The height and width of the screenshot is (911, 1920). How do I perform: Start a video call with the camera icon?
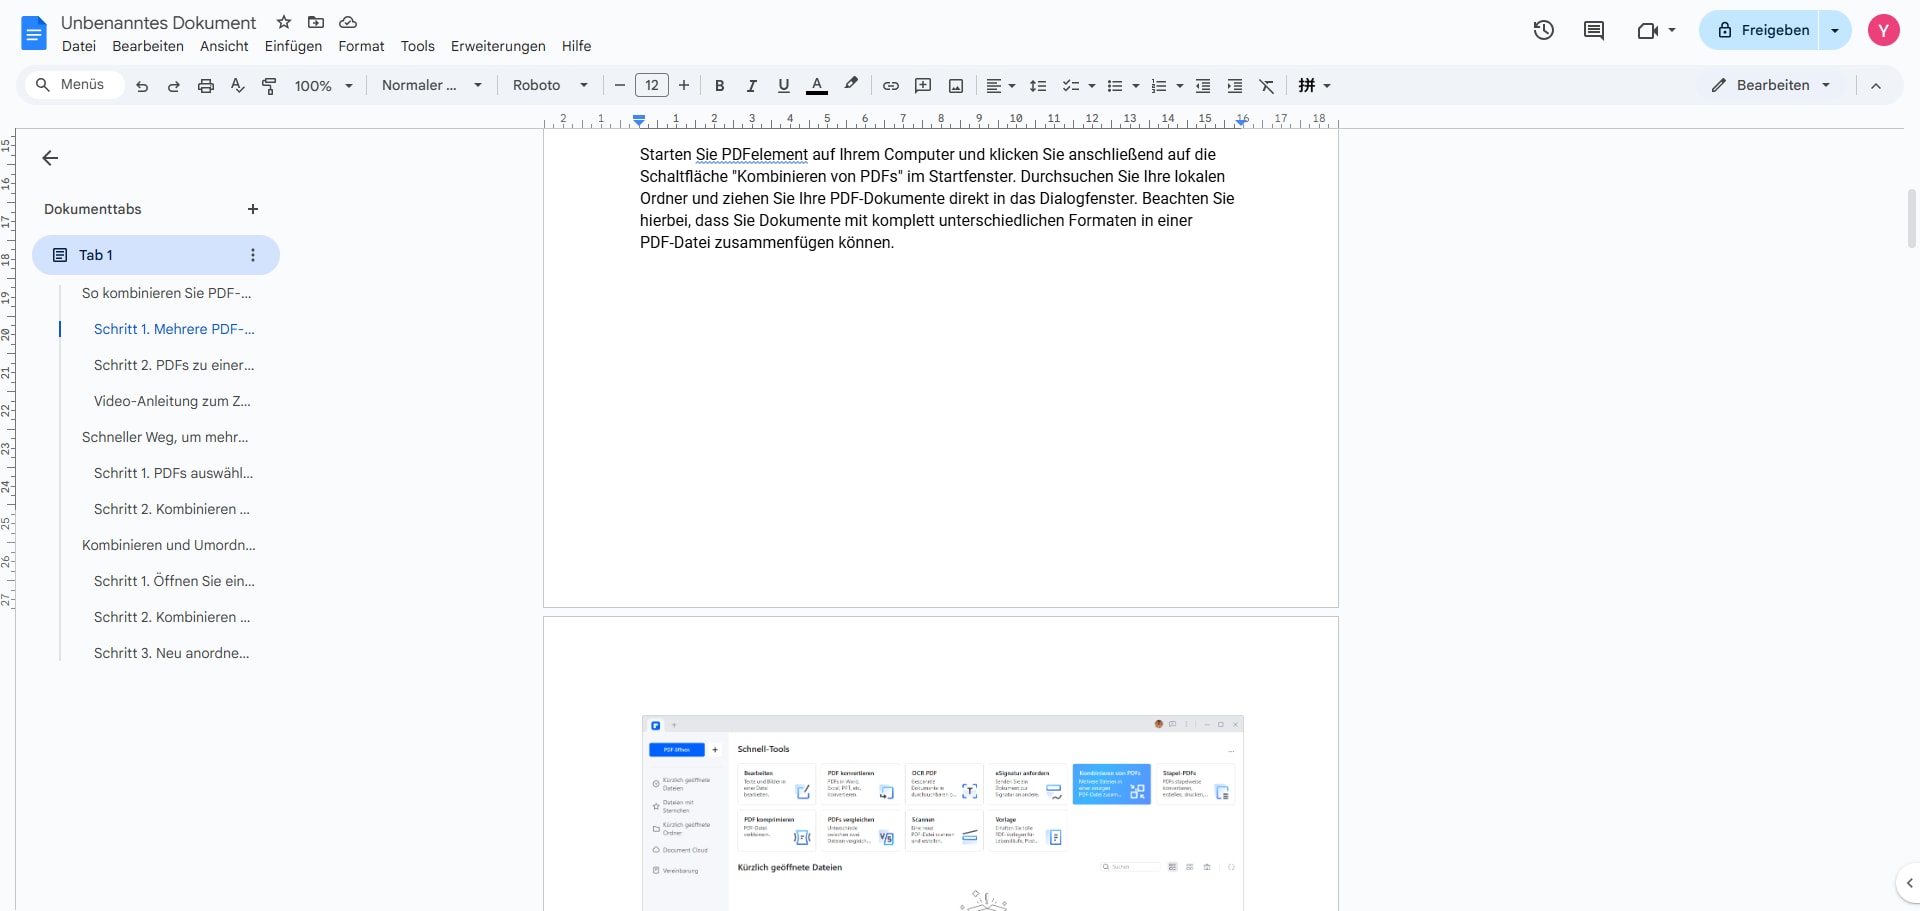(x=1647, y=30)
